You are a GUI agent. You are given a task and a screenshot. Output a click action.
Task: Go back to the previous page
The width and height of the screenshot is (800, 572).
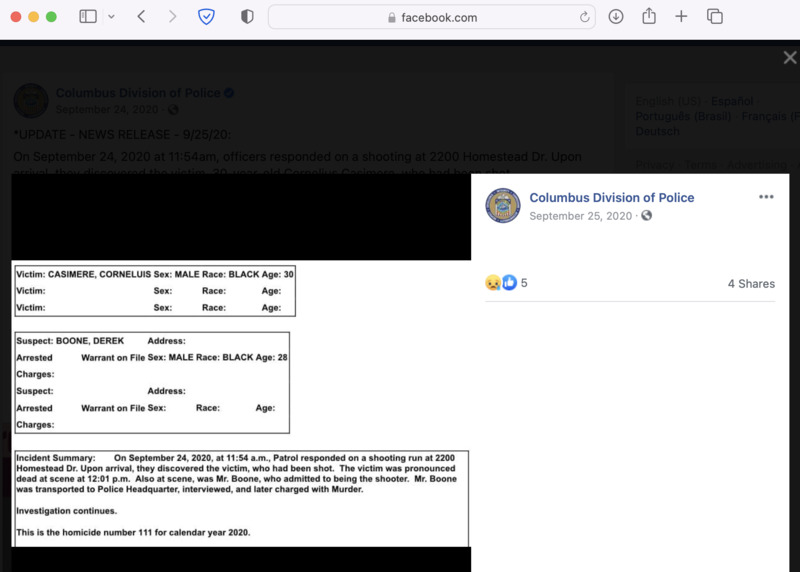click(x=141, y=17)
